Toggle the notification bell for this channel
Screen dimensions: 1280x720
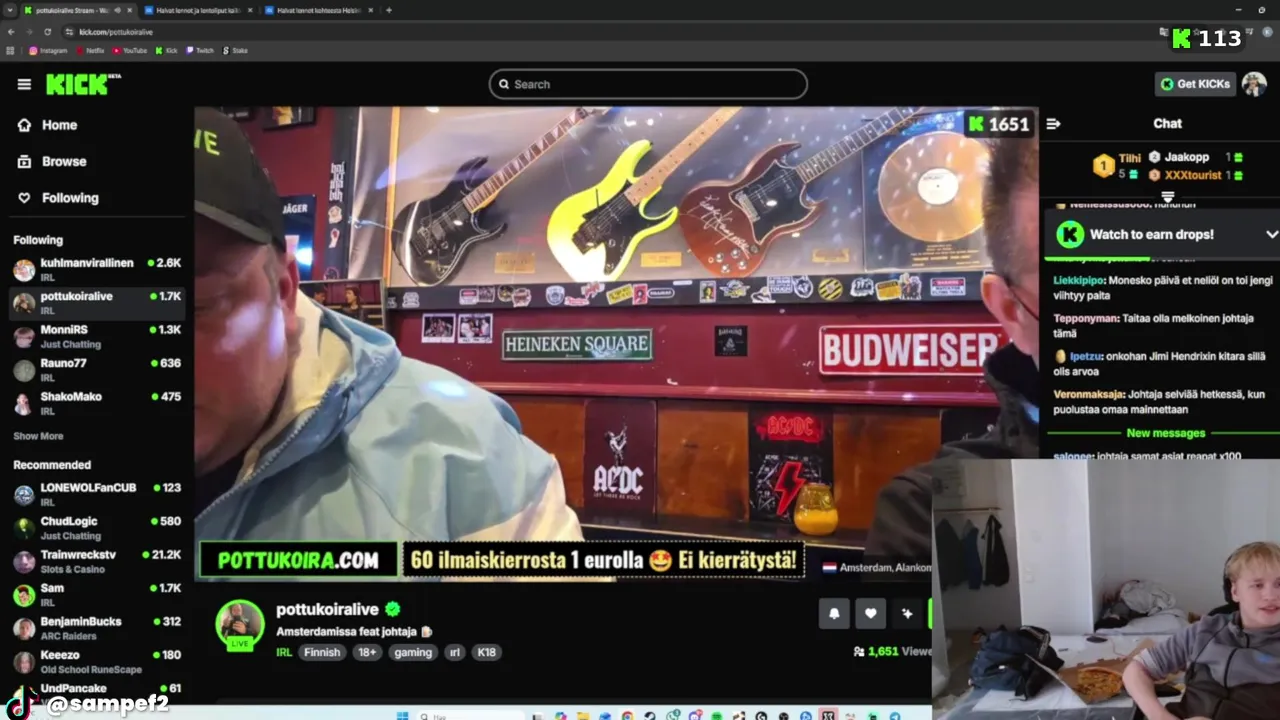tap(834, 613)
